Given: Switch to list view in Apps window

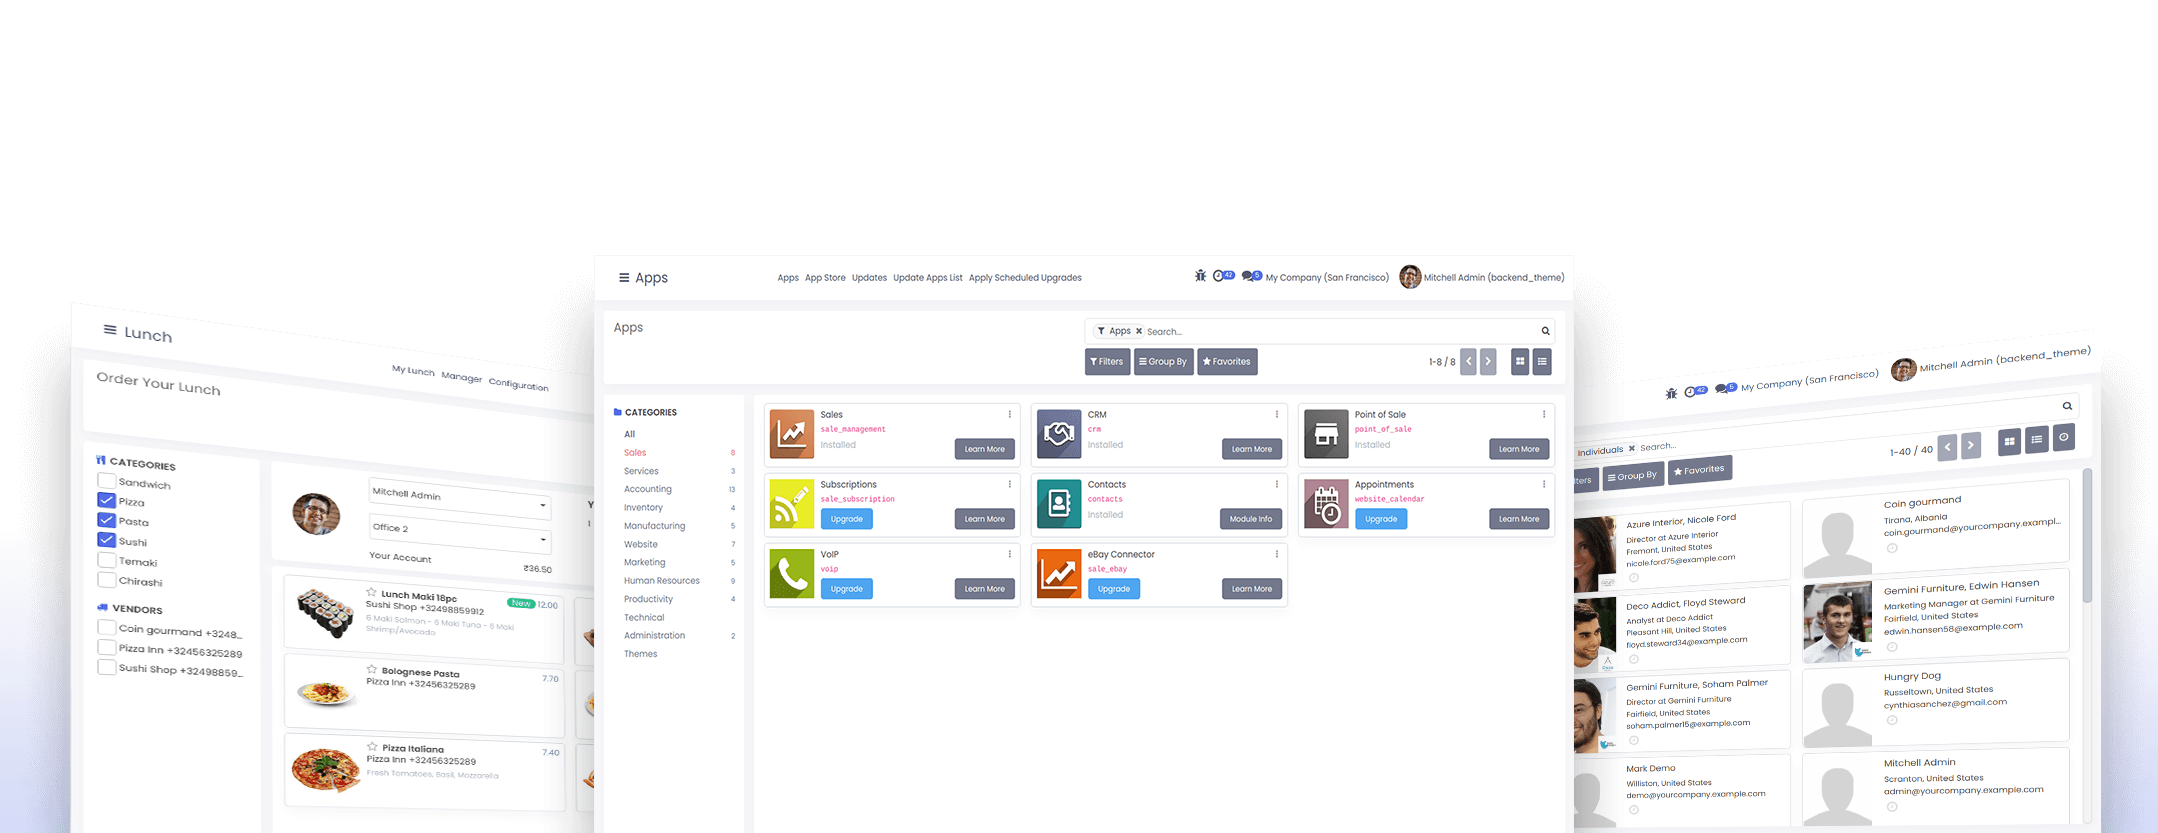Looking at the screenshot, I should (1542, 362).
